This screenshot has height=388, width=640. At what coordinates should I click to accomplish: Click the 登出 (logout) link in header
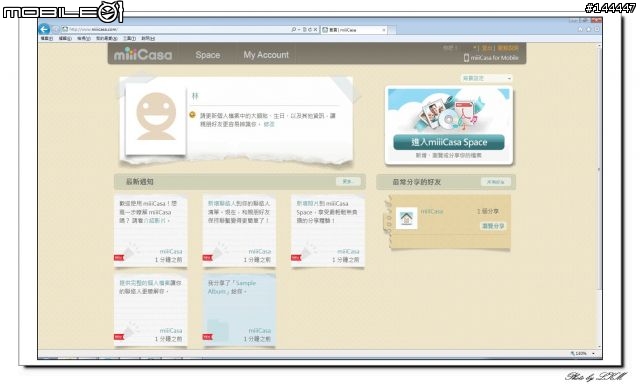[x=487, y=48]
